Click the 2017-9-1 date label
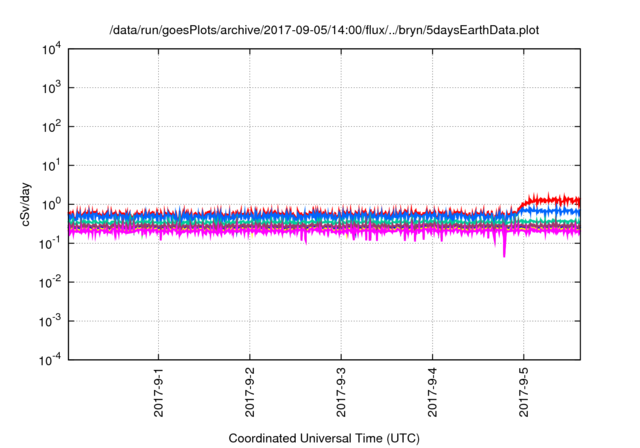This screenshot has width=640, height=448. tap(158, 392)
